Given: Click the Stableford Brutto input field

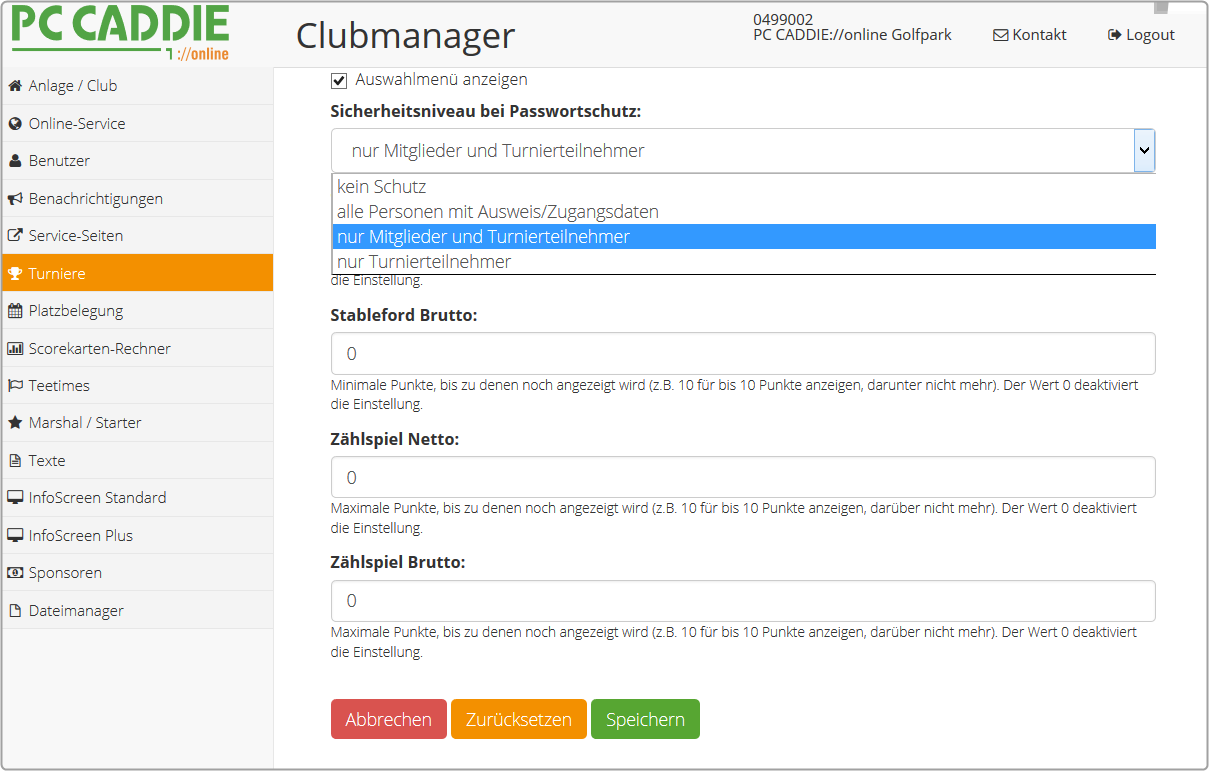Looking at the screenshot, I should (x=743, y=354).
